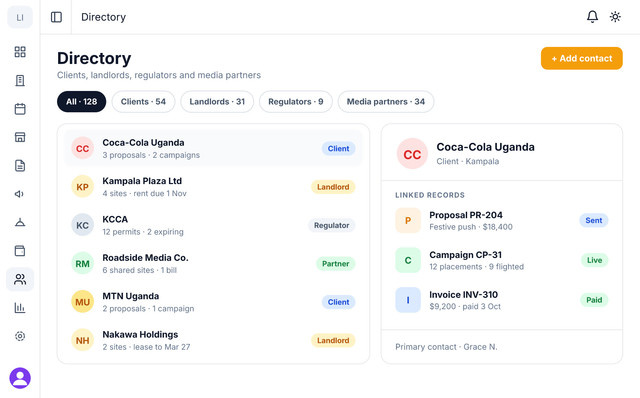Open the hanger-shaped icon in sidebar
Viewport: 640px width, 398px height.
pyautogui.click(x=20, y=222)
